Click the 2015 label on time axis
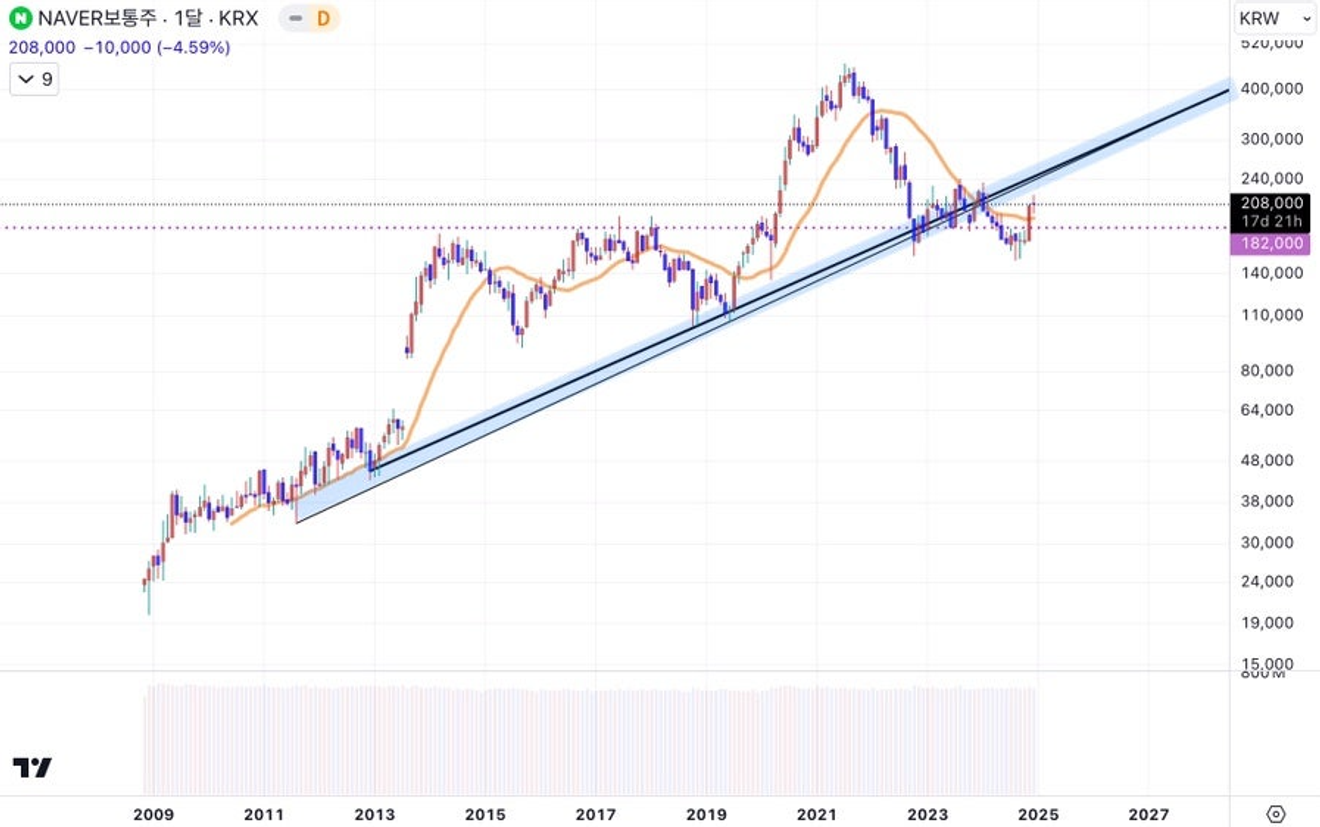This screenshot has height=827, width=1320. [x=485, y=815]
